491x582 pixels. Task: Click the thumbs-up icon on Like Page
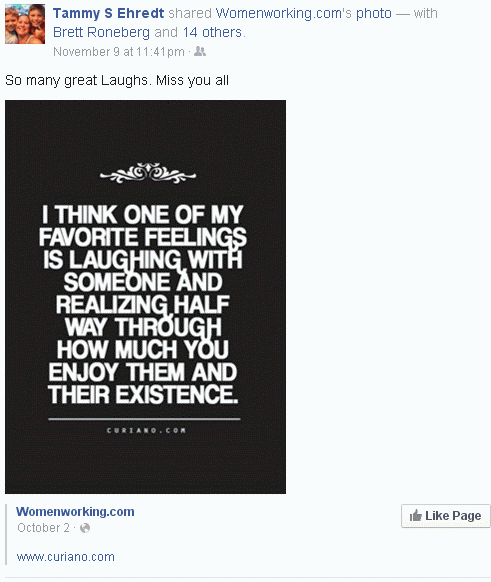[x=416, y=516]
